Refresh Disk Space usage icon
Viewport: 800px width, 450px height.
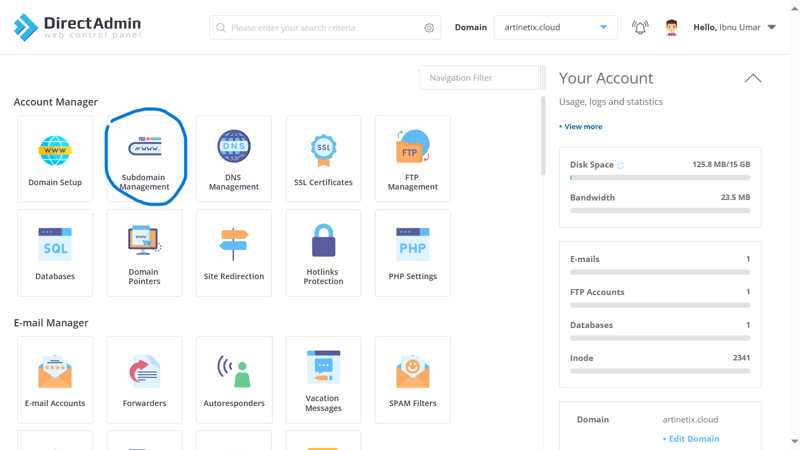tap(621, 165)
